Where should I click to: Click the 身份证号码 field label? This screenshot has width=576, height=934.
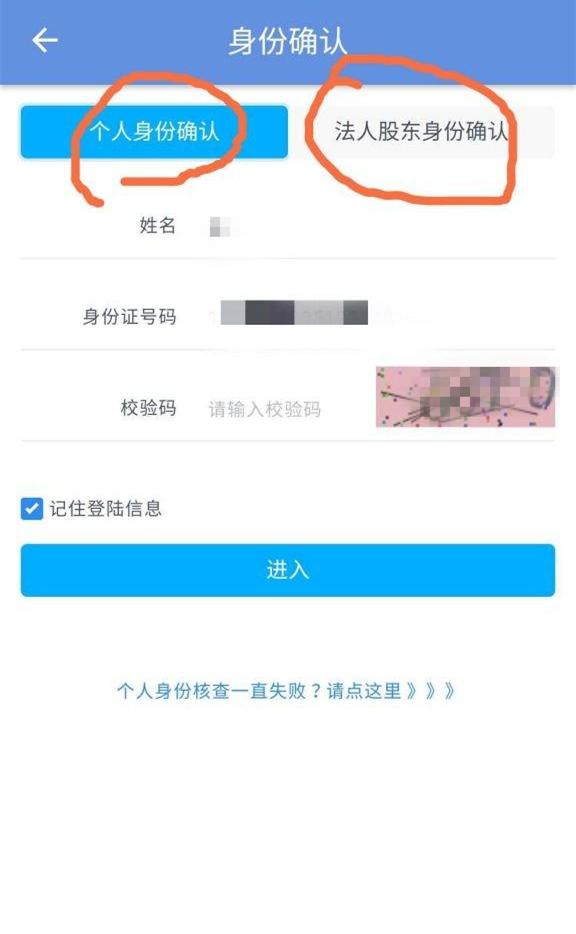coord(129,317)
